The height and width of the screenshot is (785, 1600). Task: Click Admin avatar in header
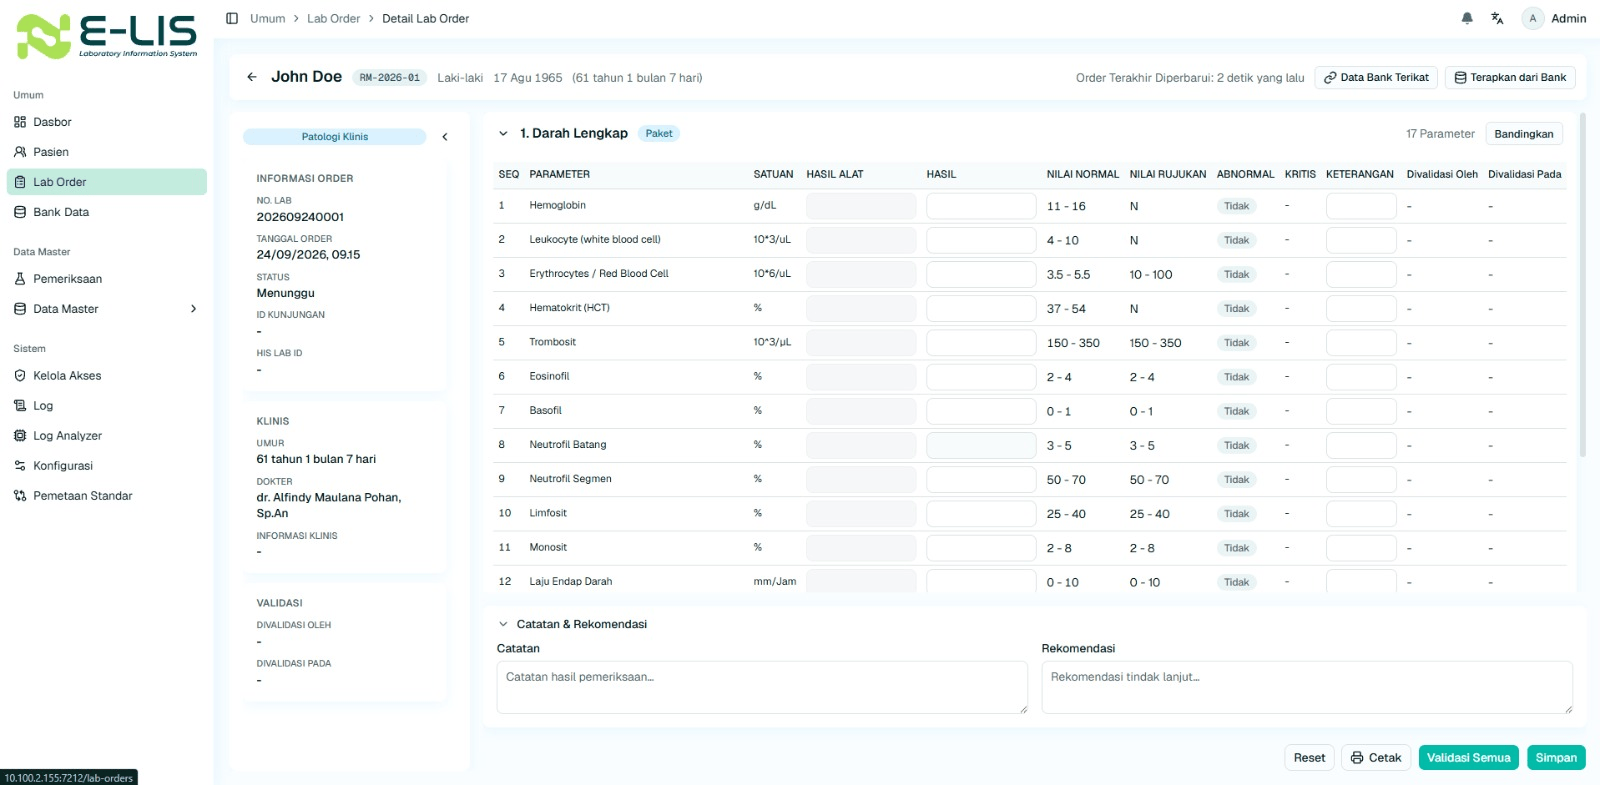1532,18
